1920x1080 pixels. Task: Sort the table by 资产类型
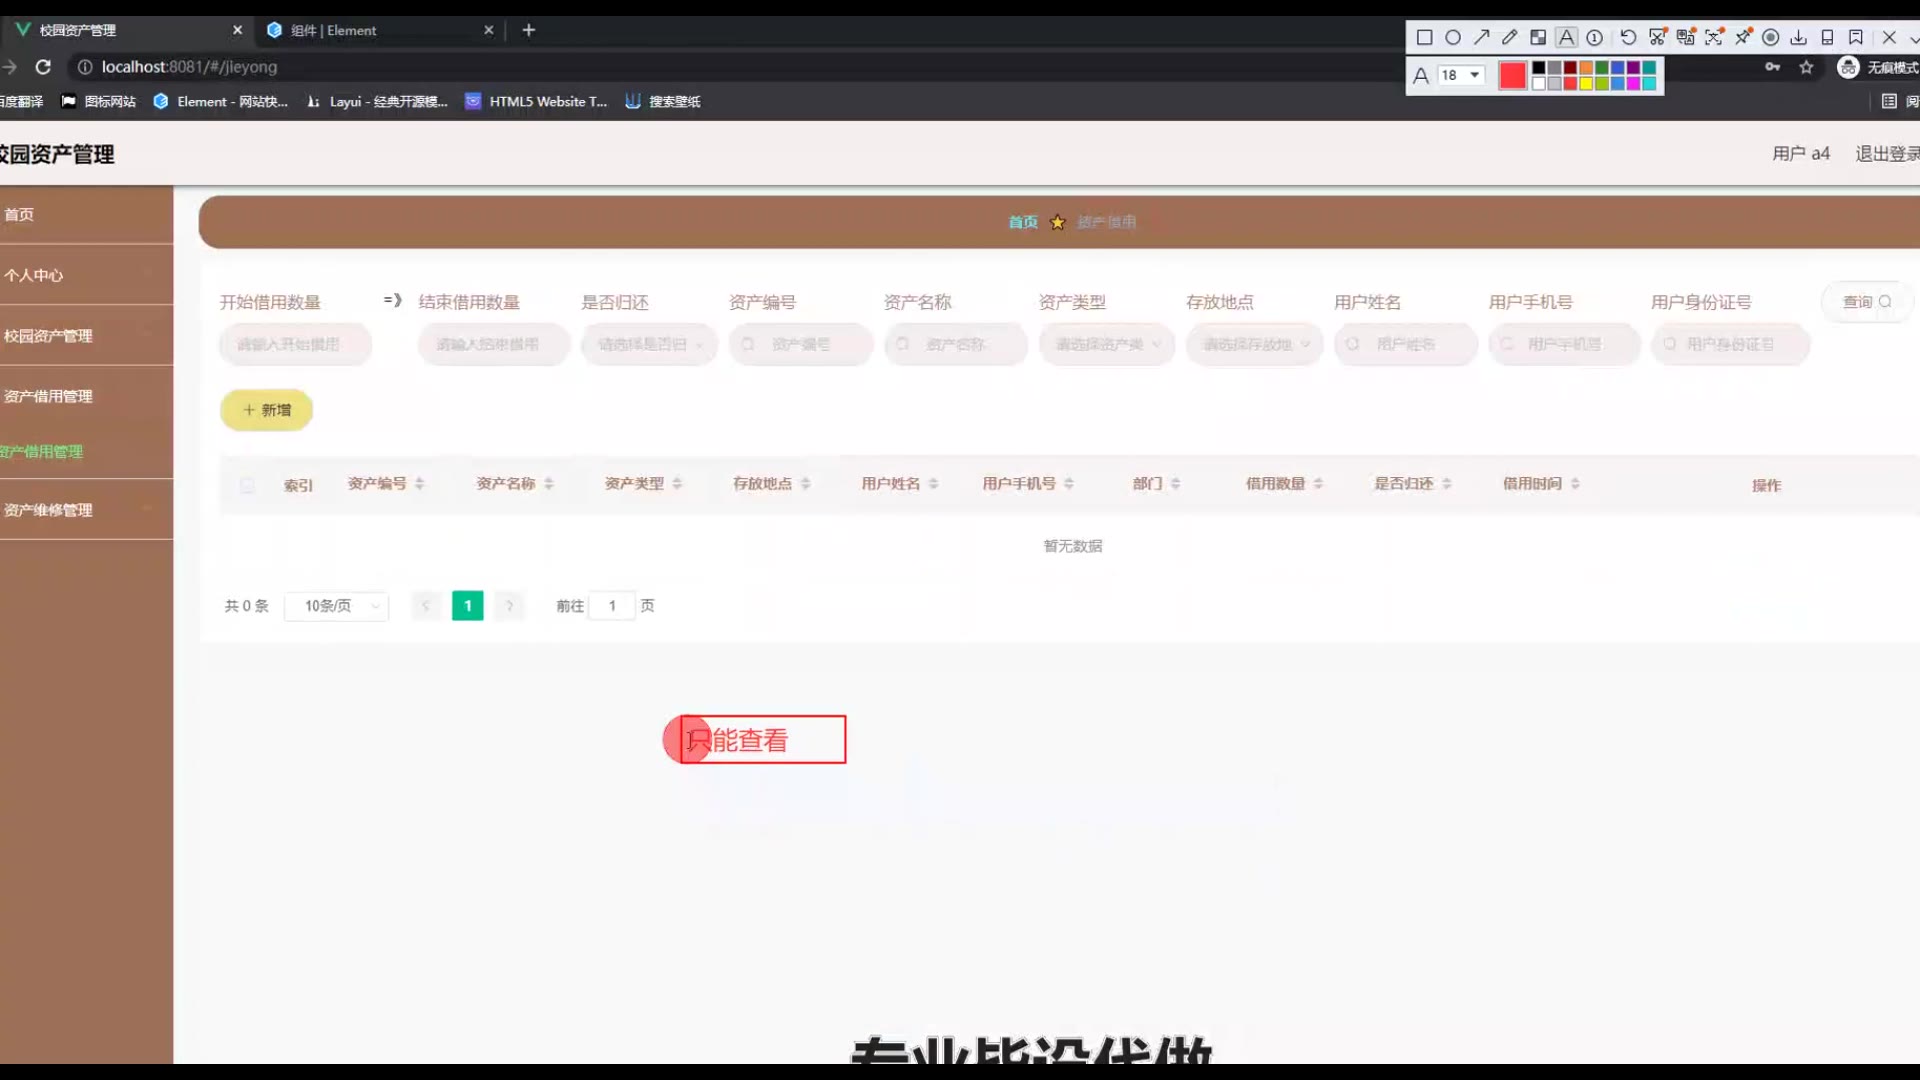(x=677, y=484)
